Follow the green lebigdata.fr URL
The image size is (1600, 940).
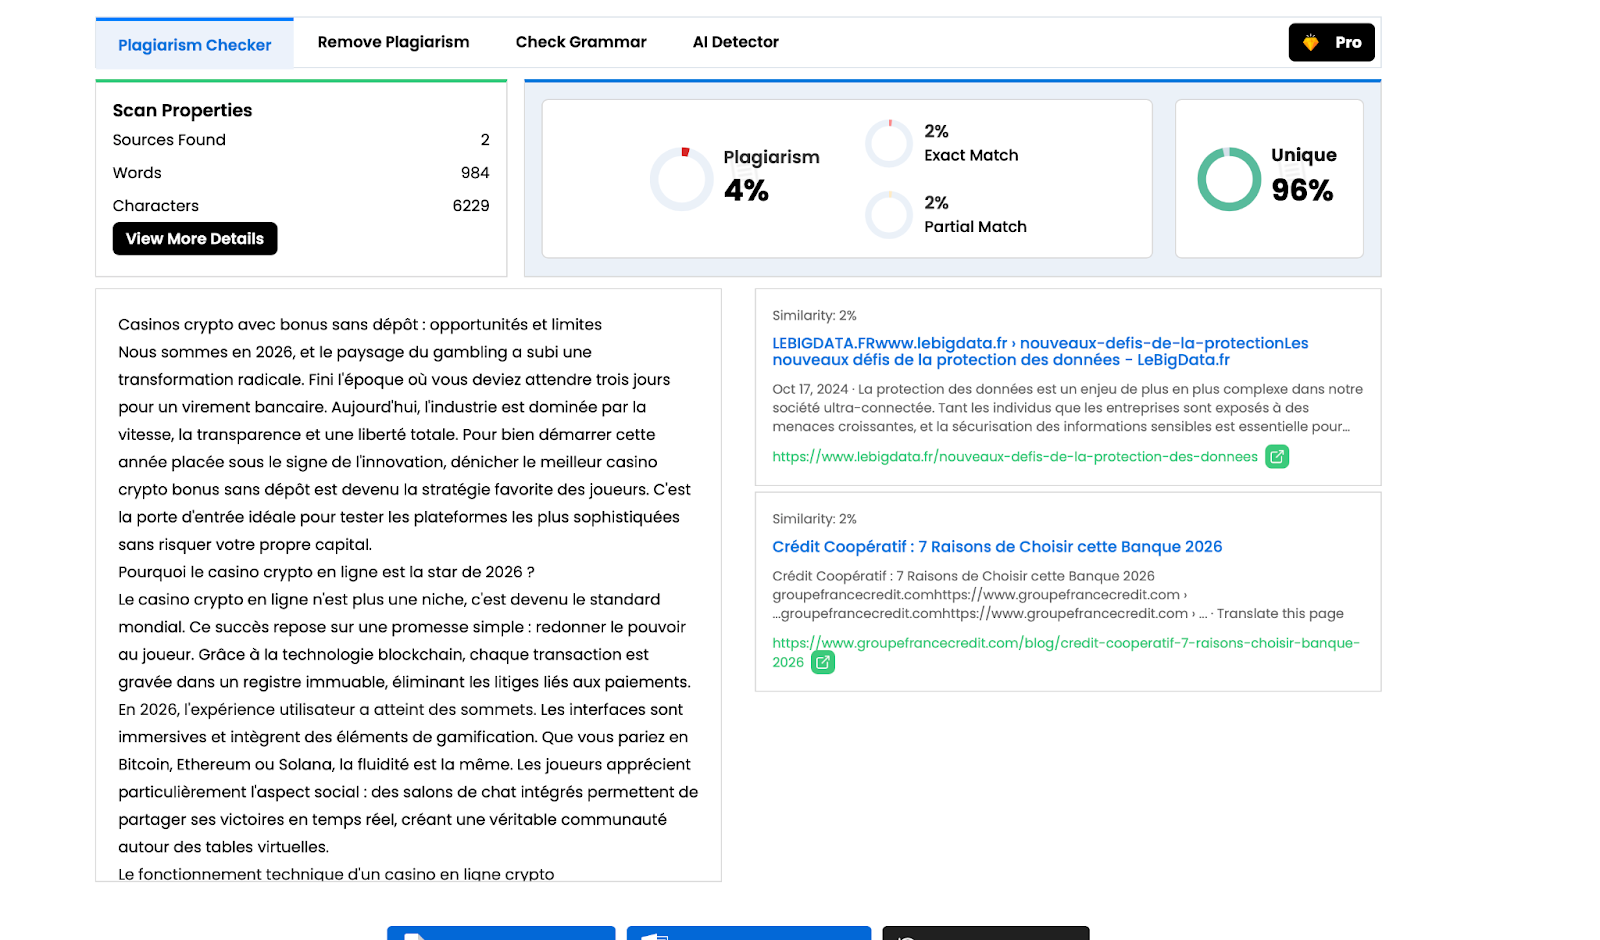(x=1014, y=457)
